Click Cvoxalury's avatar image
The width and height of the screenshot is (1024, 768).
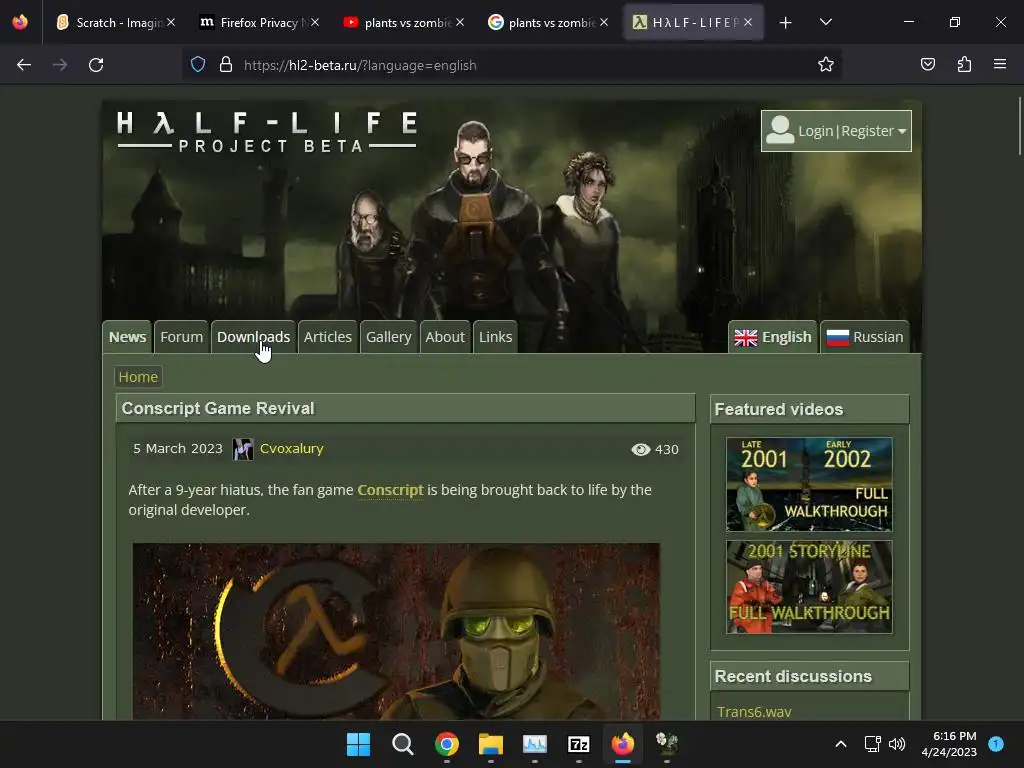pyautogui.click(x=243, y=449)
